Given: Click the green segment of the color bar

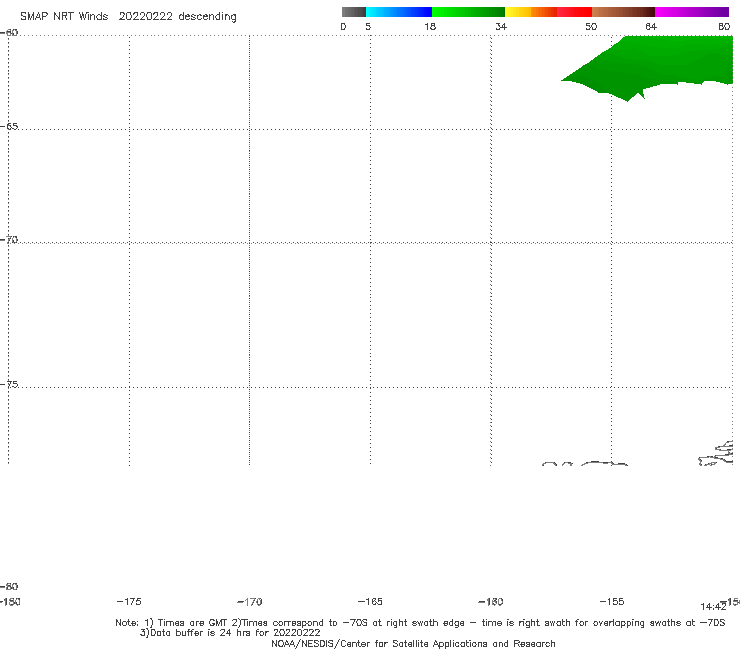Looking at the screenshot, I should 468,12.
